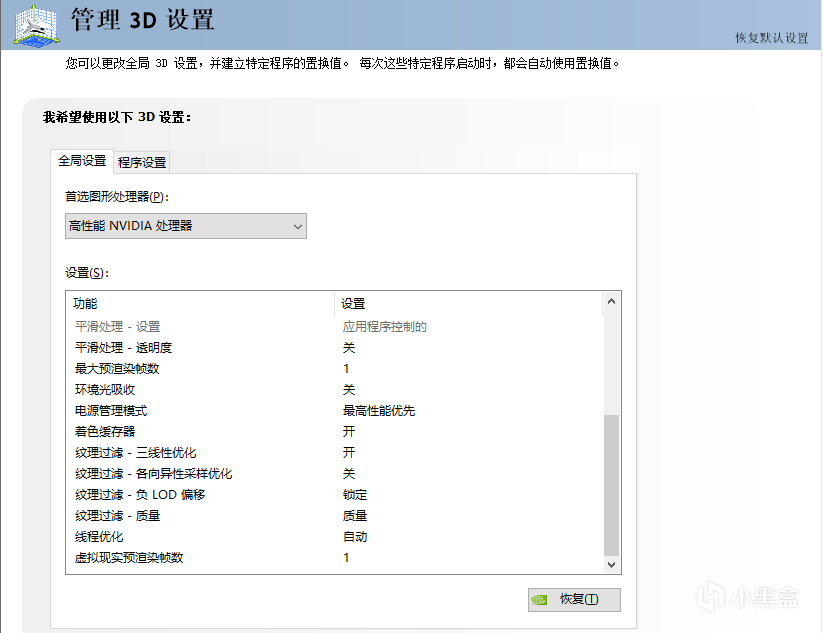Image resolution: width=823 pixels, height=633 pixels.
Task: Click the 着色缓存器 setting value 开
Action: [349, 432]
